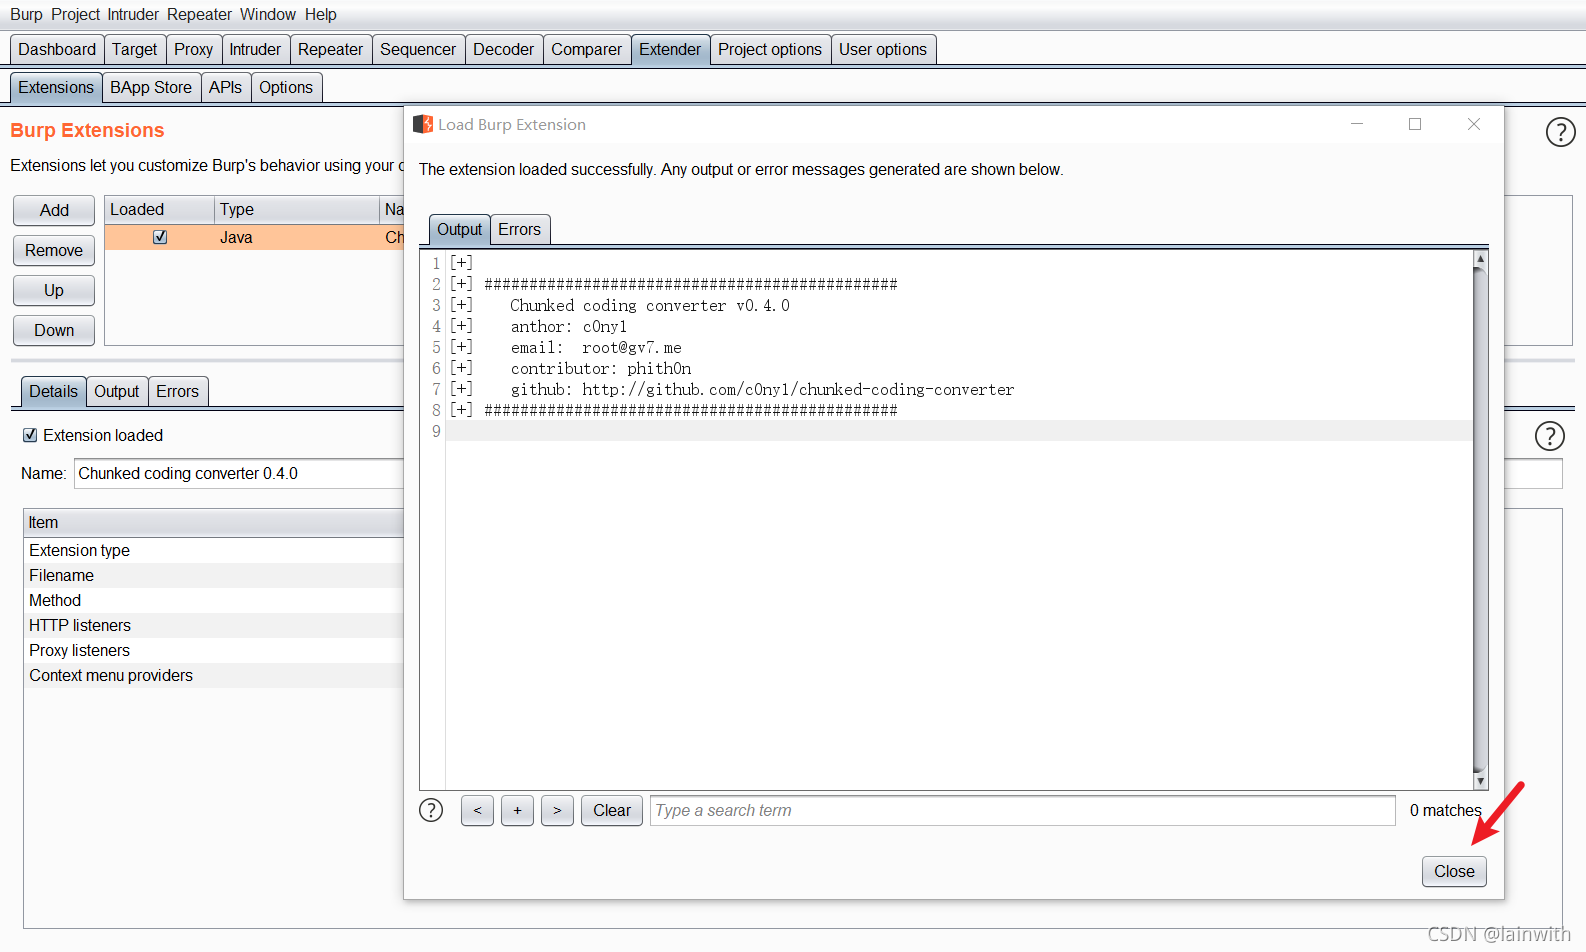This screenshot has width=1586, height=952.
Task: Open the Window menu
Action: coord(268,14)
